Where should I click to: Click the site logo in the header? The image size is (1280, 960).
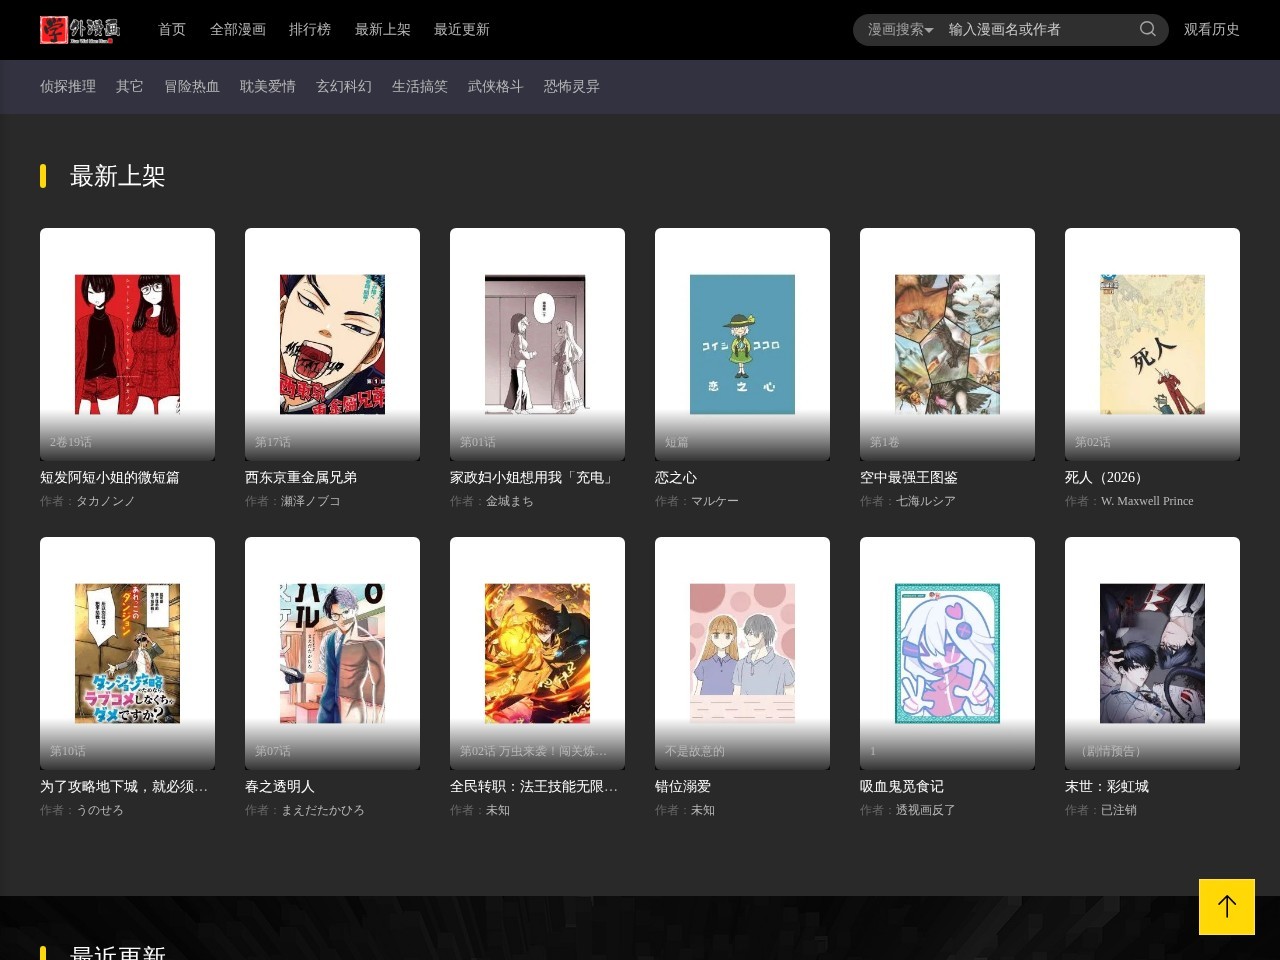coord(80,30)
